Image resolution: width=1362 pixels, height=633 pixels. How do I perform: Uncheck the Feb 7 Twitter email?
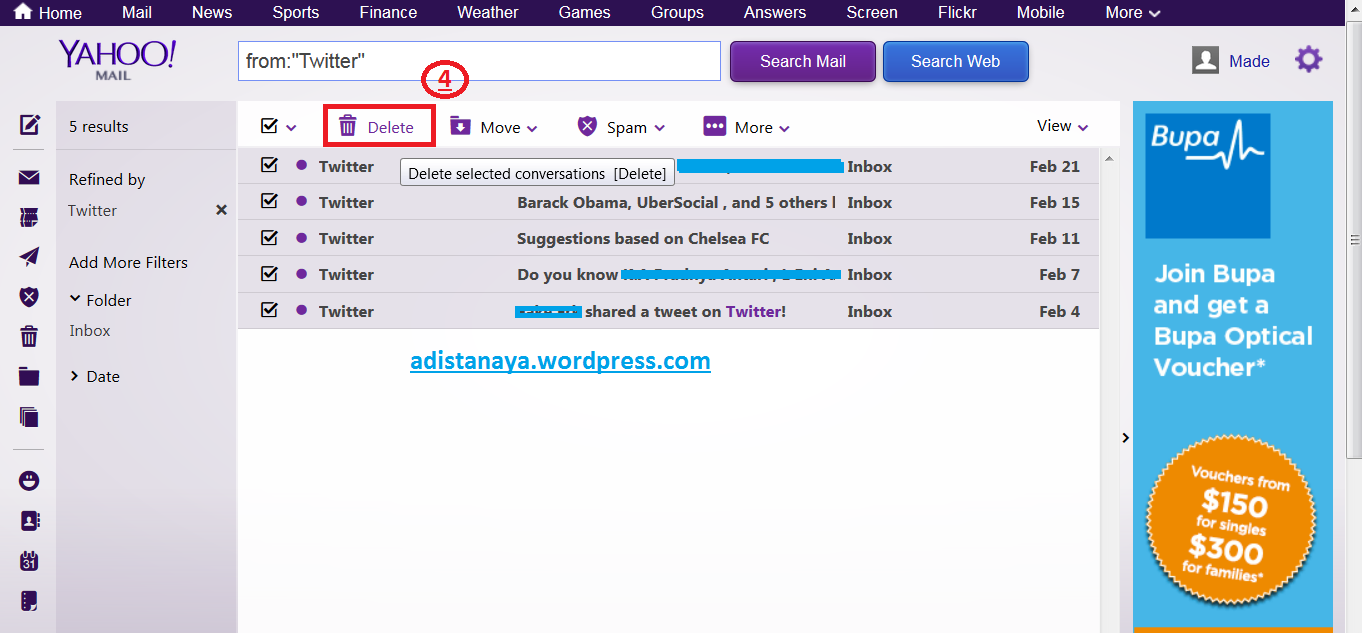[269, 273]
